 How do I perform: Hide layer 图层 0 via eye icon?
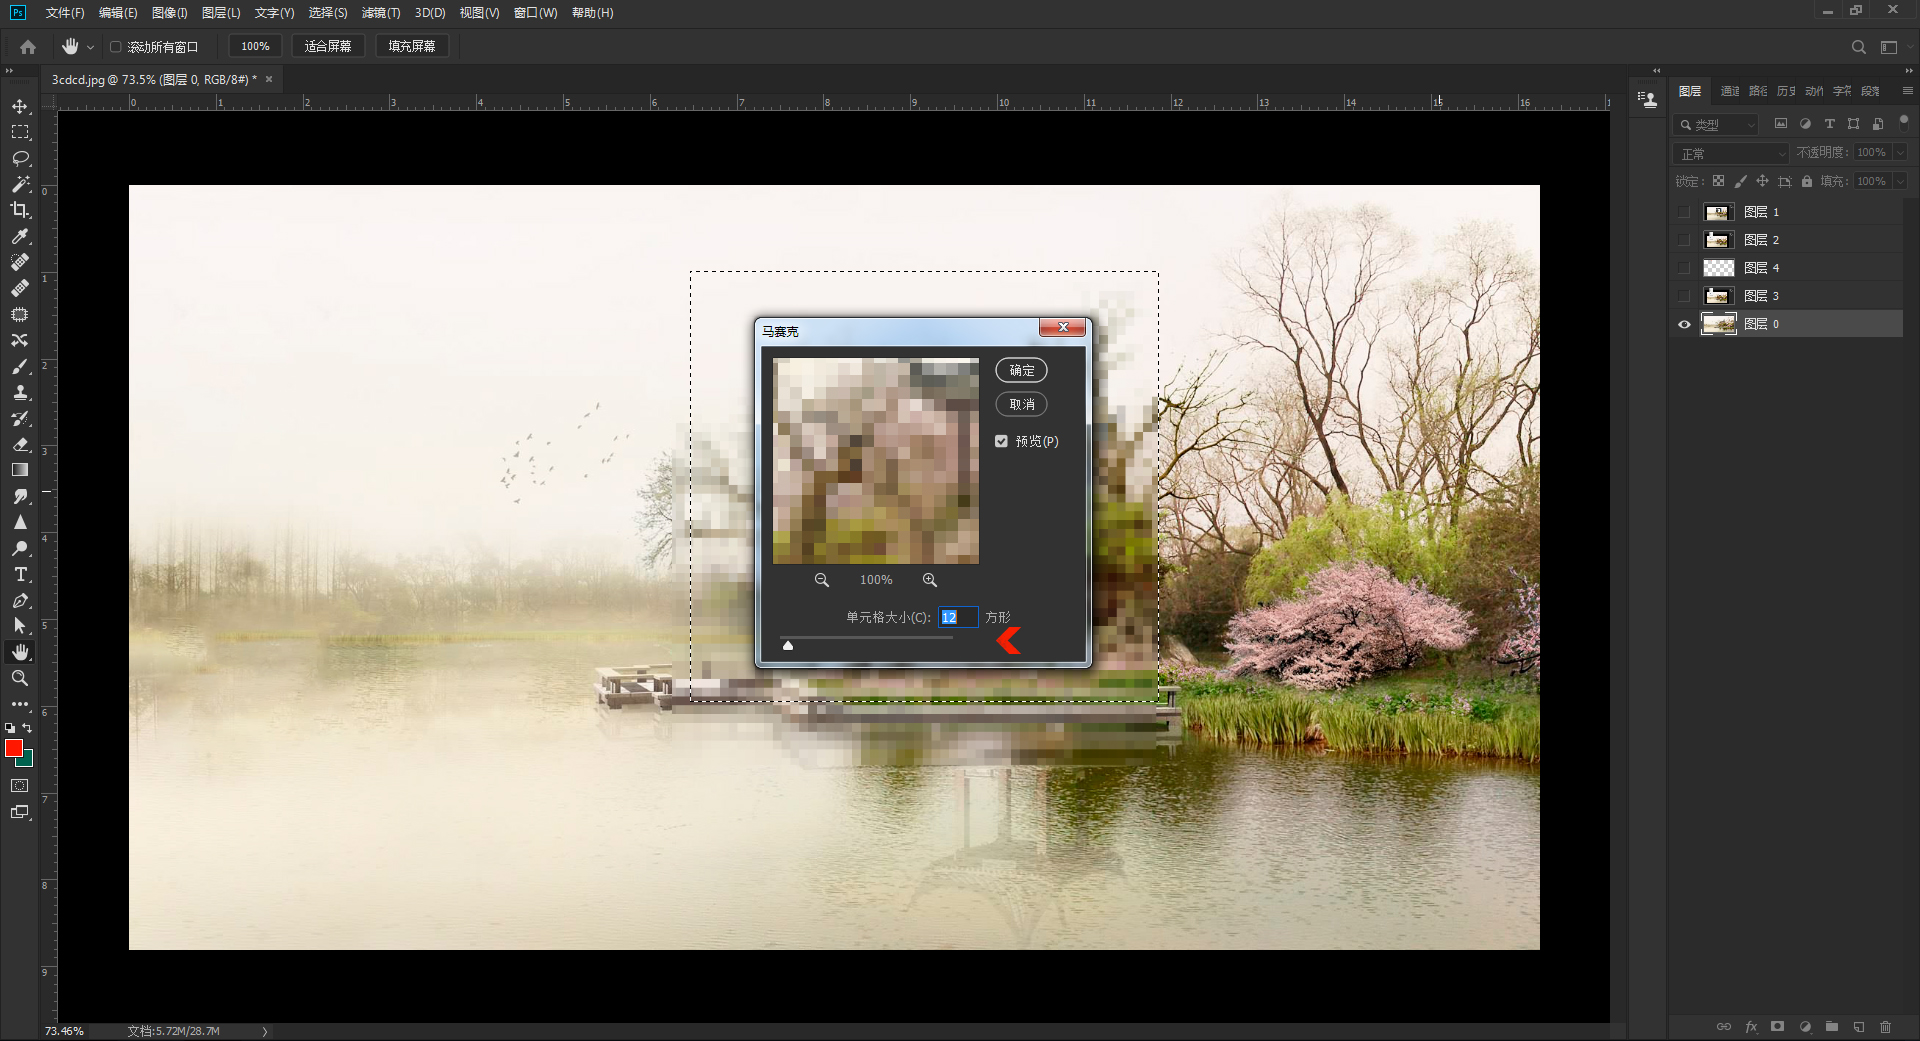[x=1684, y=324]
